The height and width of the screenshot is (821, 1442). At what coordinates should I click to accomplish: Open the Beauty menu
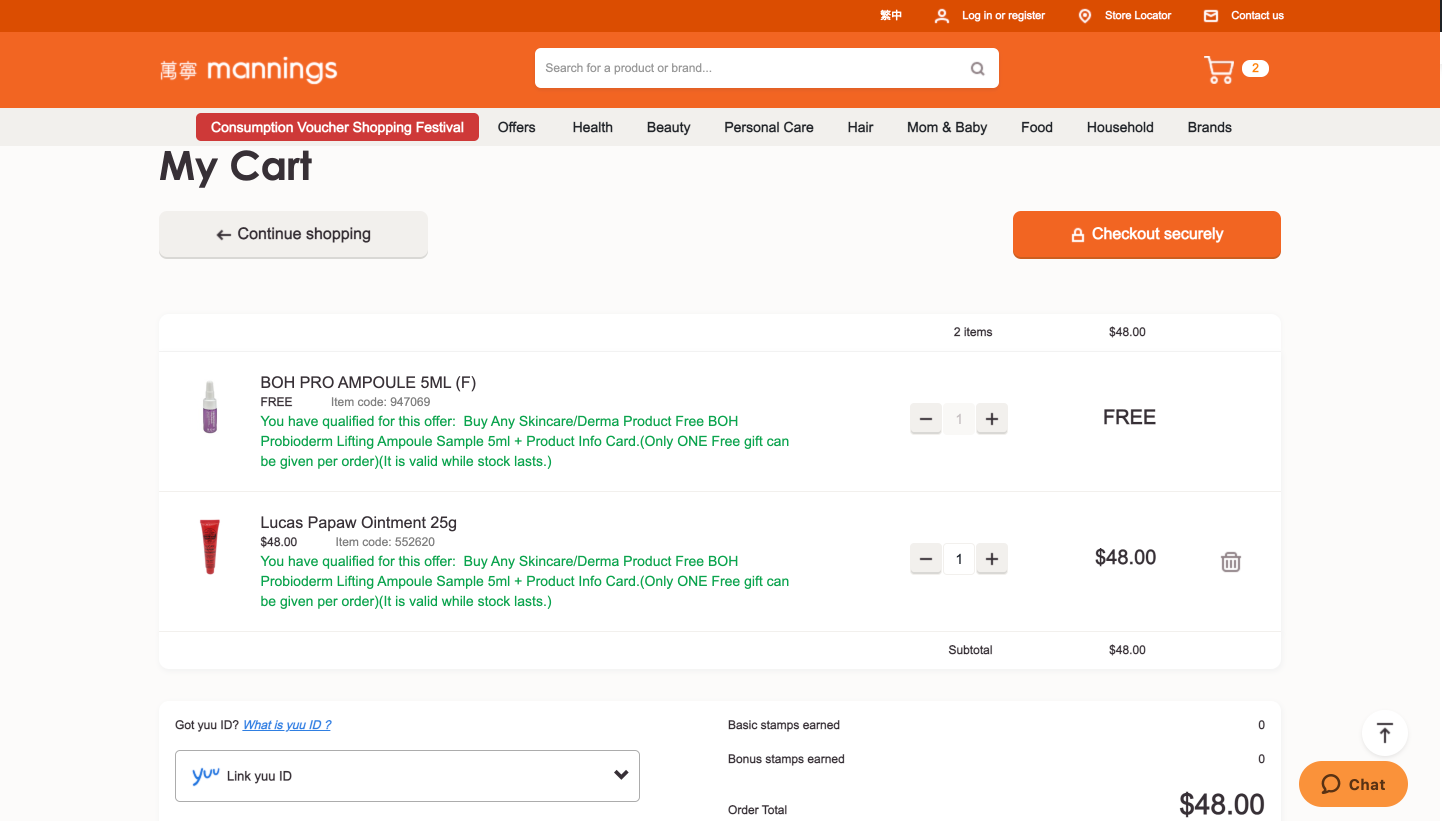(x=668, y=127)
